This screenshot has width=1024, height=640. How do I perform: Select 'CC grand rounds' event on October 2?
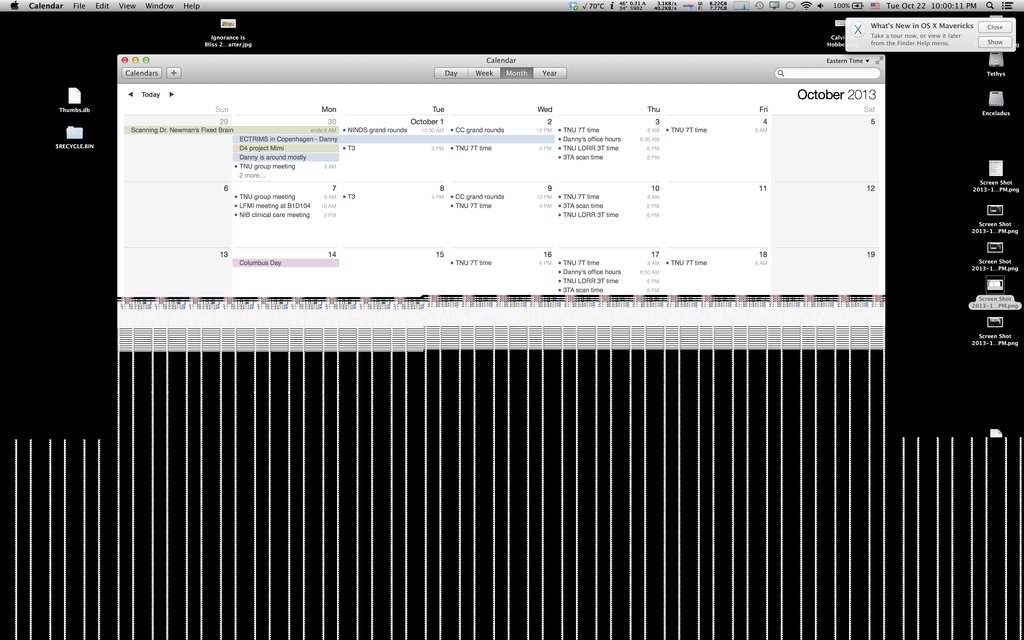tap(502, 130)
